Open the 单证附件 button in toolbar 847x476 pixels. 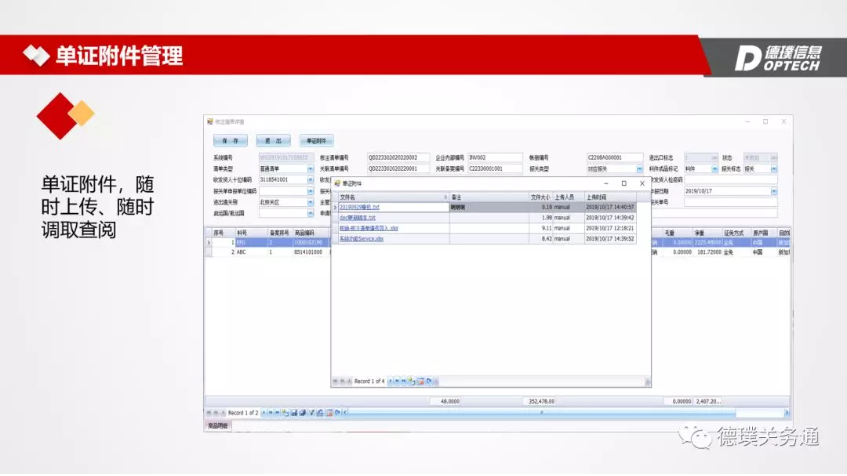point(316,141)
